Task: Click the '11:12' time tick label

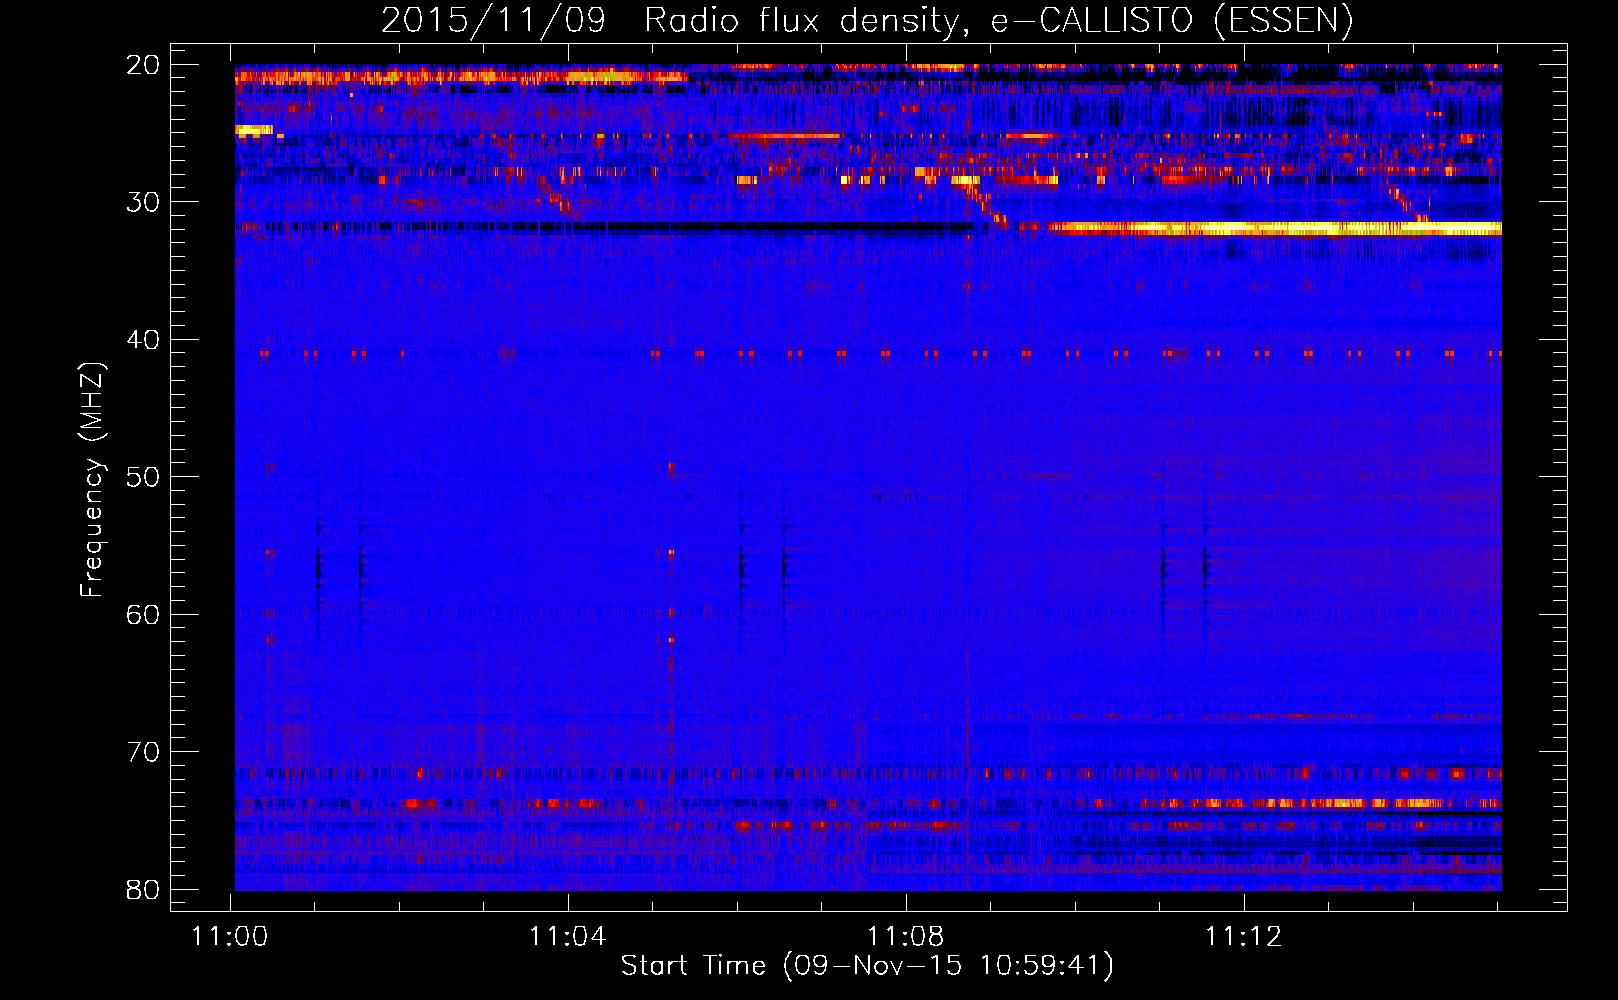Action: [1244, 937]
